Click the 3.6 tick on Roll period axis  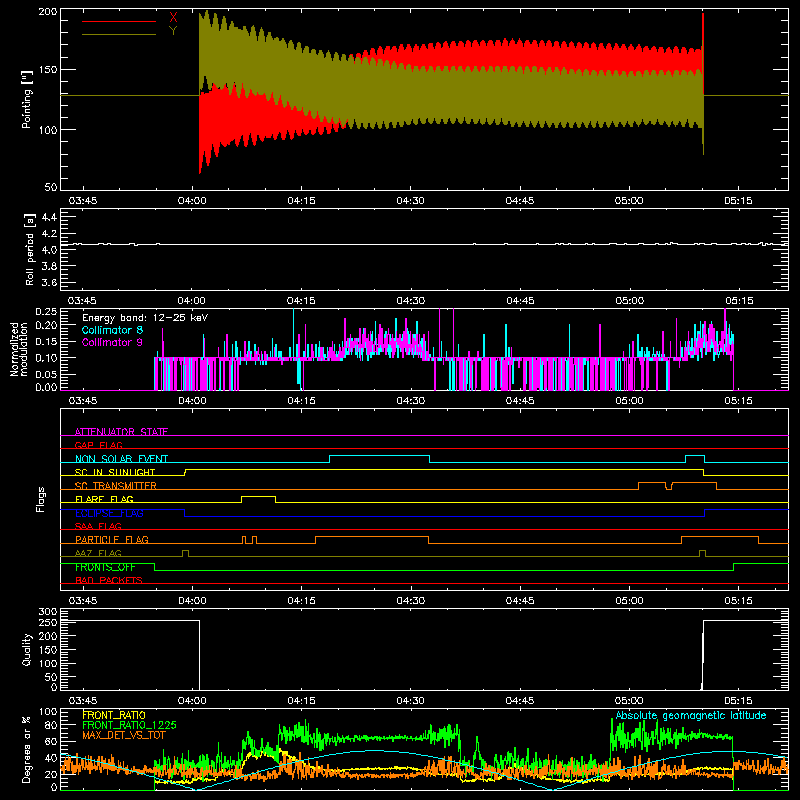tap(49, 282)
